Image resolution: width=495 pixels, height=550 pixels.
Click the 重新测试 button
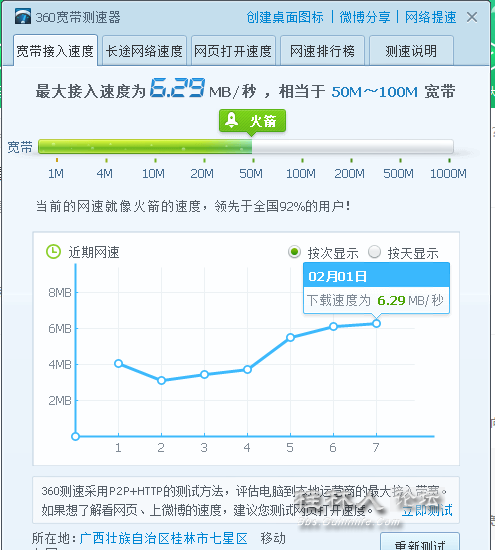(420, 542)
